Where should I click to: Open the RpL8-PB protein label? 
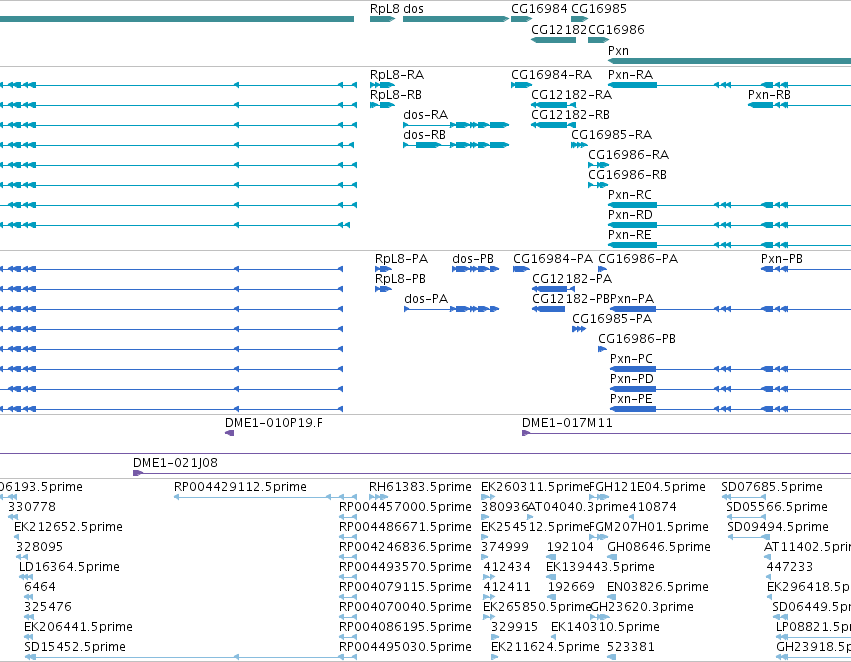tap(401, 279)
